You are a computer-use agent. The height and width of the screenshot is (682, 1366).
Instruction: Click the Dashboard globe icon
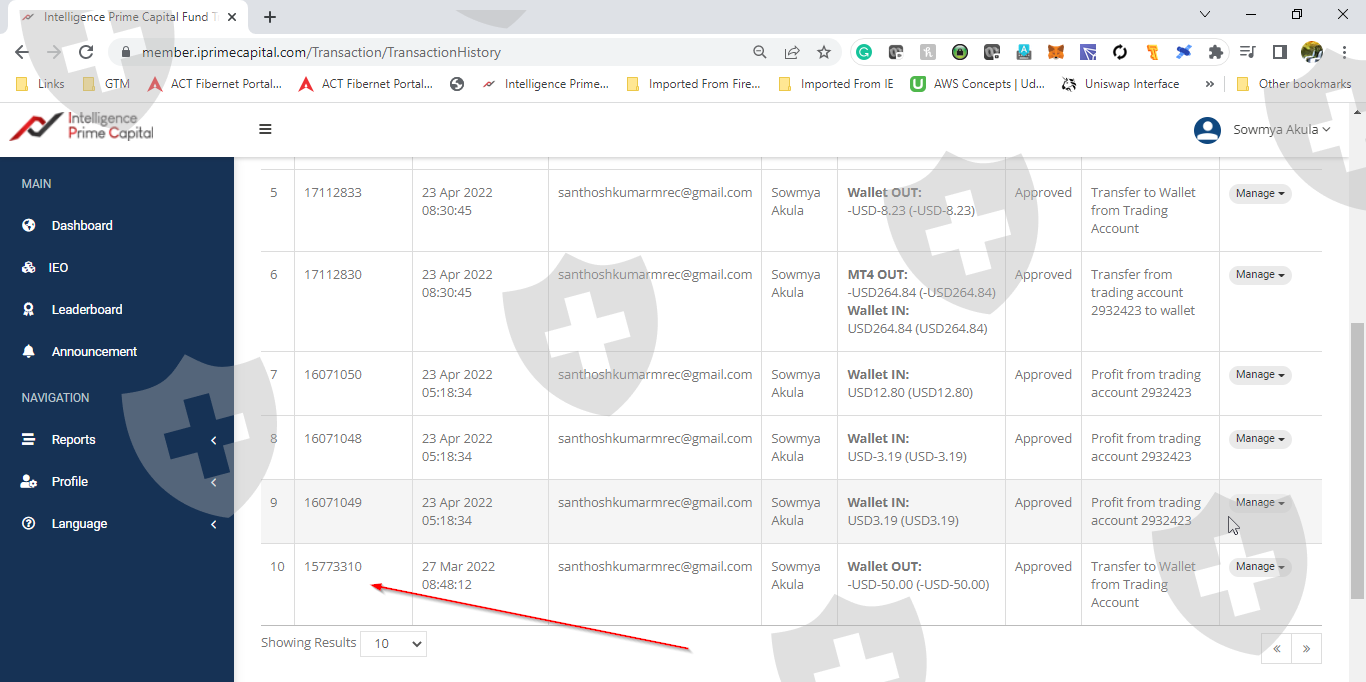(x=29, y=226)
